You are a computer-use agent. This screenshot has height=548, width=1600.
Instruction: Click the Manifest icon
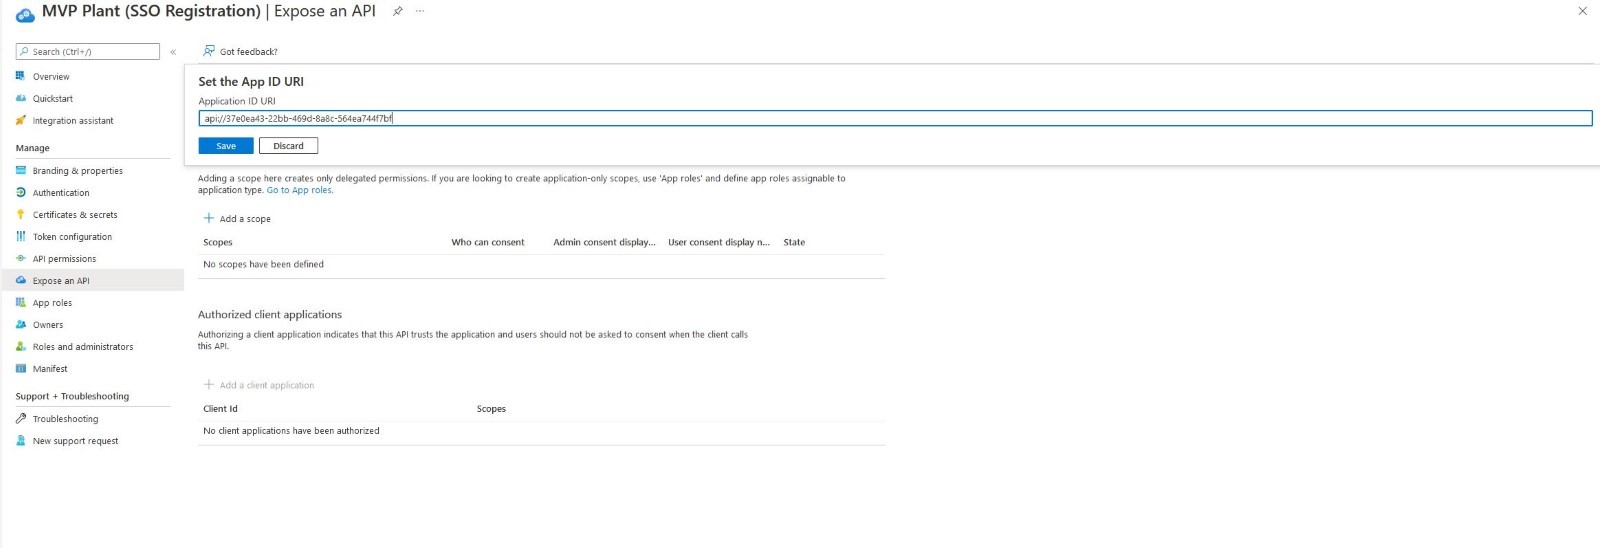point(21,368)
